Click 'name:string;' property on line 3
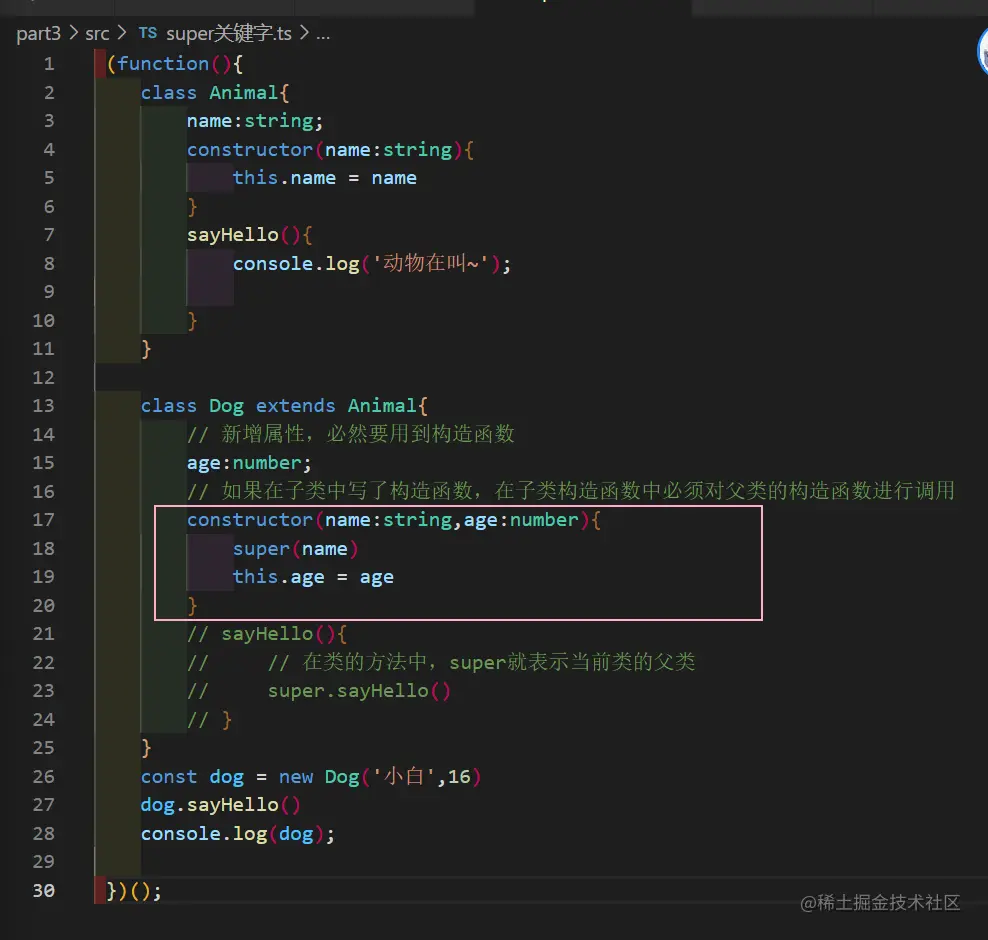Screen dimensions: 988x940 [x=255, y=121]
